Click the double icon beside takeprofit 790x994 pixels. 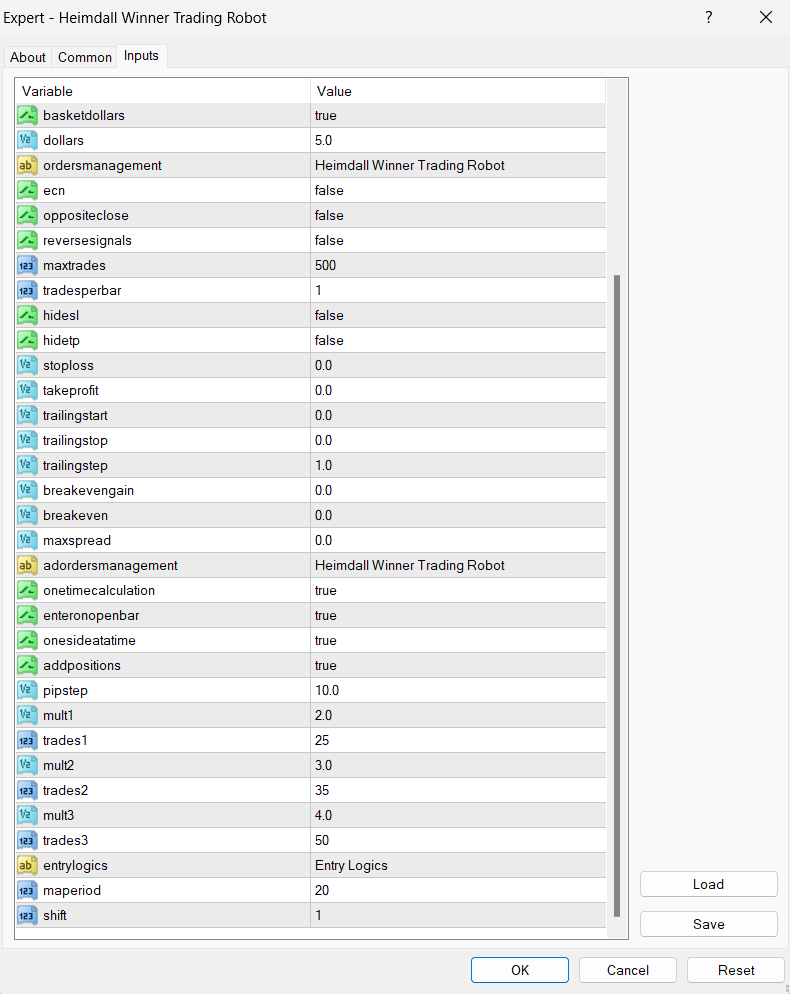coord(27,390)
